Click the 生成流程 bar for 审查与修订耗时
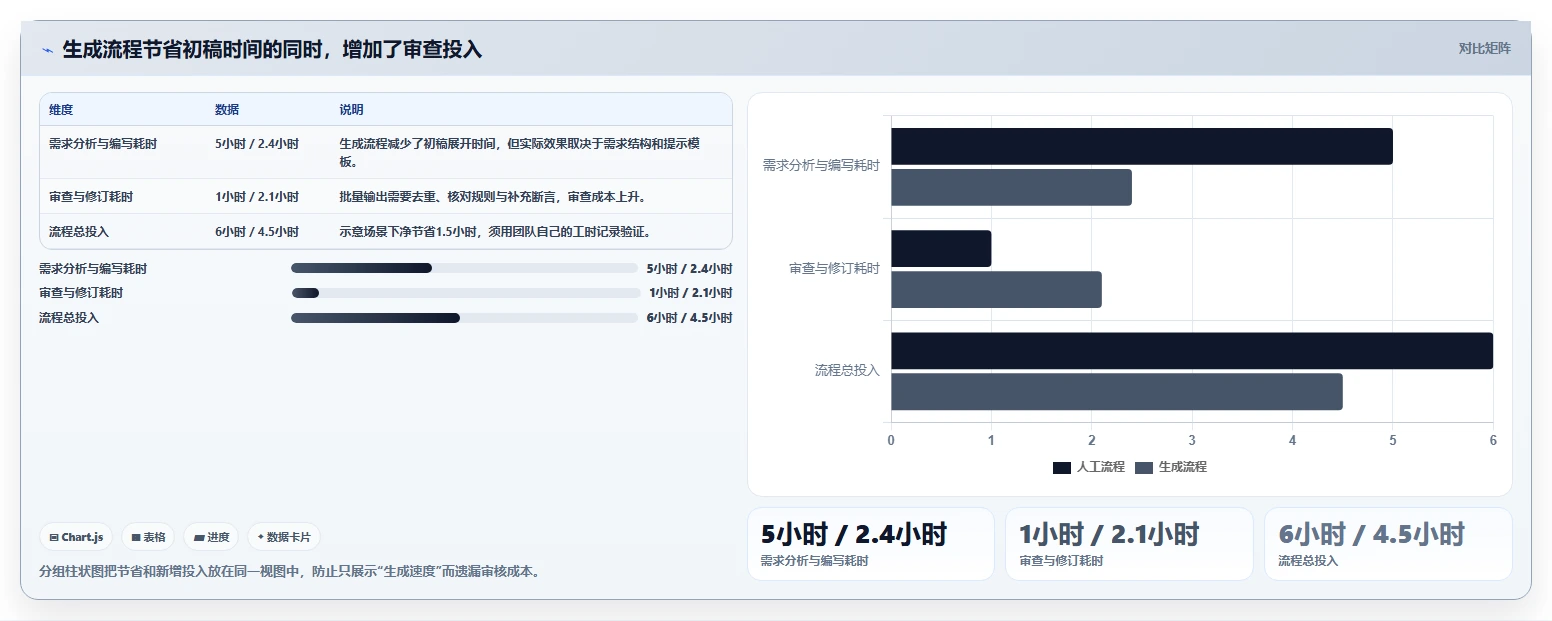1552x621 pixels. pyautogui.click(x=996, y=290)
